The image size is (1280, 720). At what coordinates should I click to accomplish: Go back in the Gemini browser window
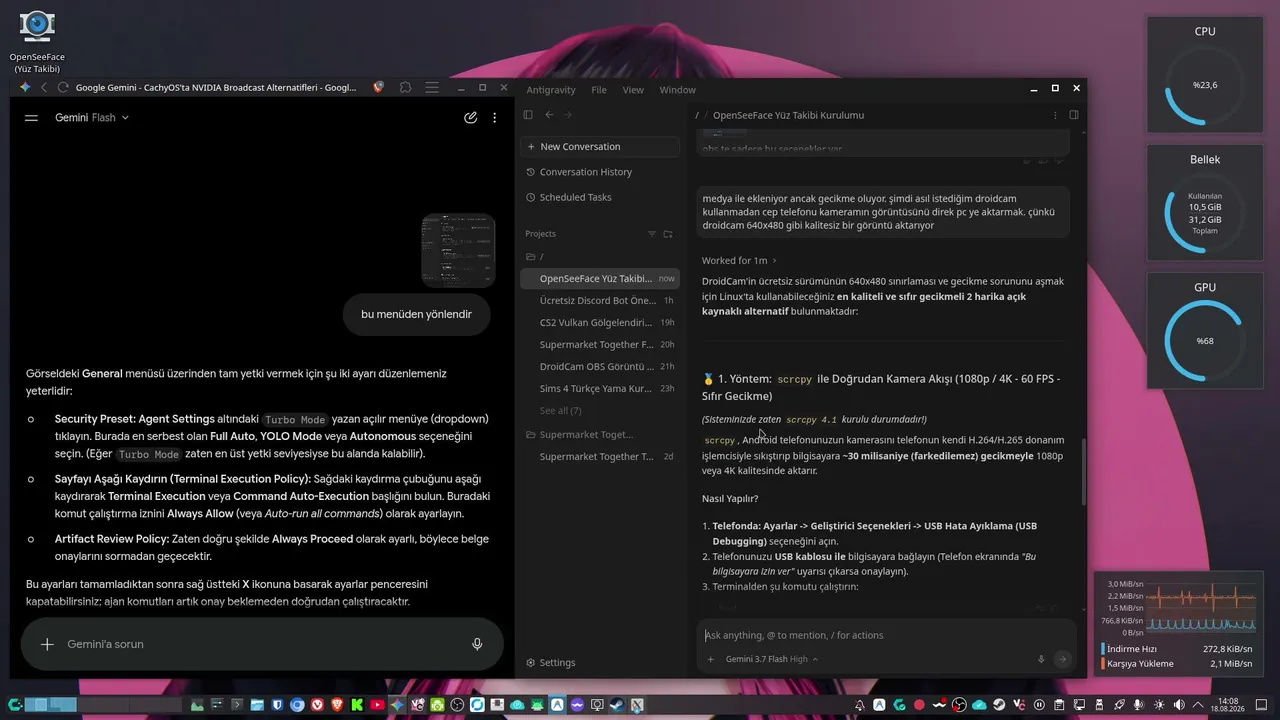[x=44, y=88]
